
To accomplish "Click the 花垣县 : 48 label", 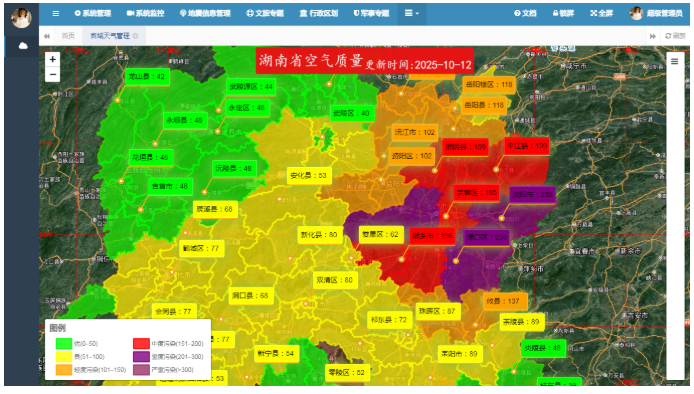I will coord(150,158).
